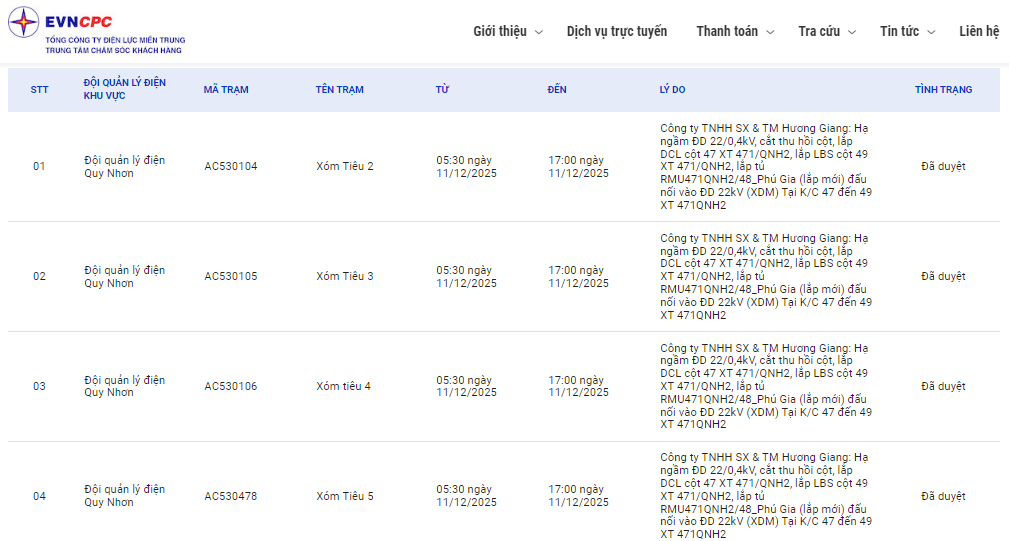The height and width of the screenshot is (541, 1009).
Task: Go to Dịch vụ trực tuyến
Action: tap(616, 31)
